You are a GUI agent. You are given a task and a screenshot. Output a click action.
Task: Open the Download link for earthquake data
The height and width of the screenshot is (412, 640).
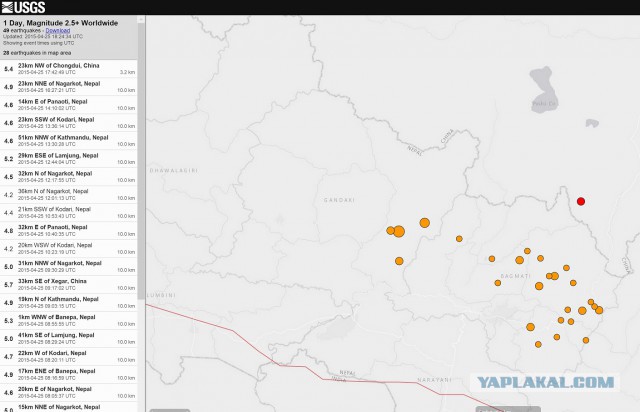tap(58, 31)
